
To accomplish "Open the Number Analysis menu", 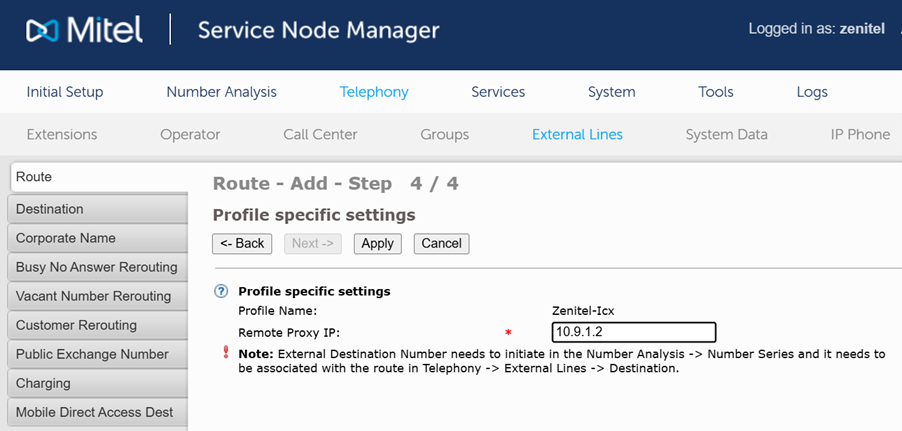I will 221,92.
